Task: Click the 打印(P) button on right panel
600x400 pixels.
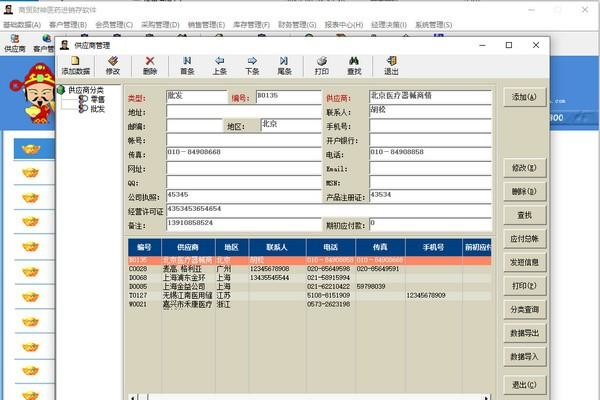Action: [524, 286]
